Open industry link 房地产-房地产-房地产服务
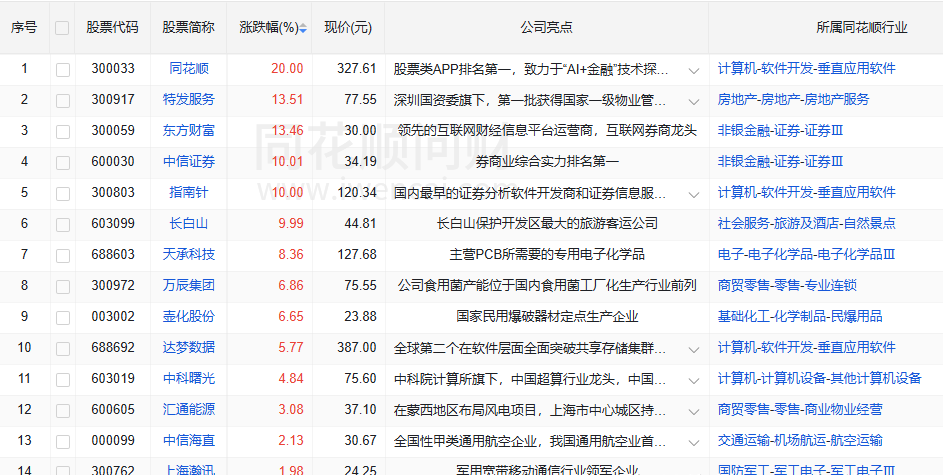943x475 pixels. (x=793, y=99)
